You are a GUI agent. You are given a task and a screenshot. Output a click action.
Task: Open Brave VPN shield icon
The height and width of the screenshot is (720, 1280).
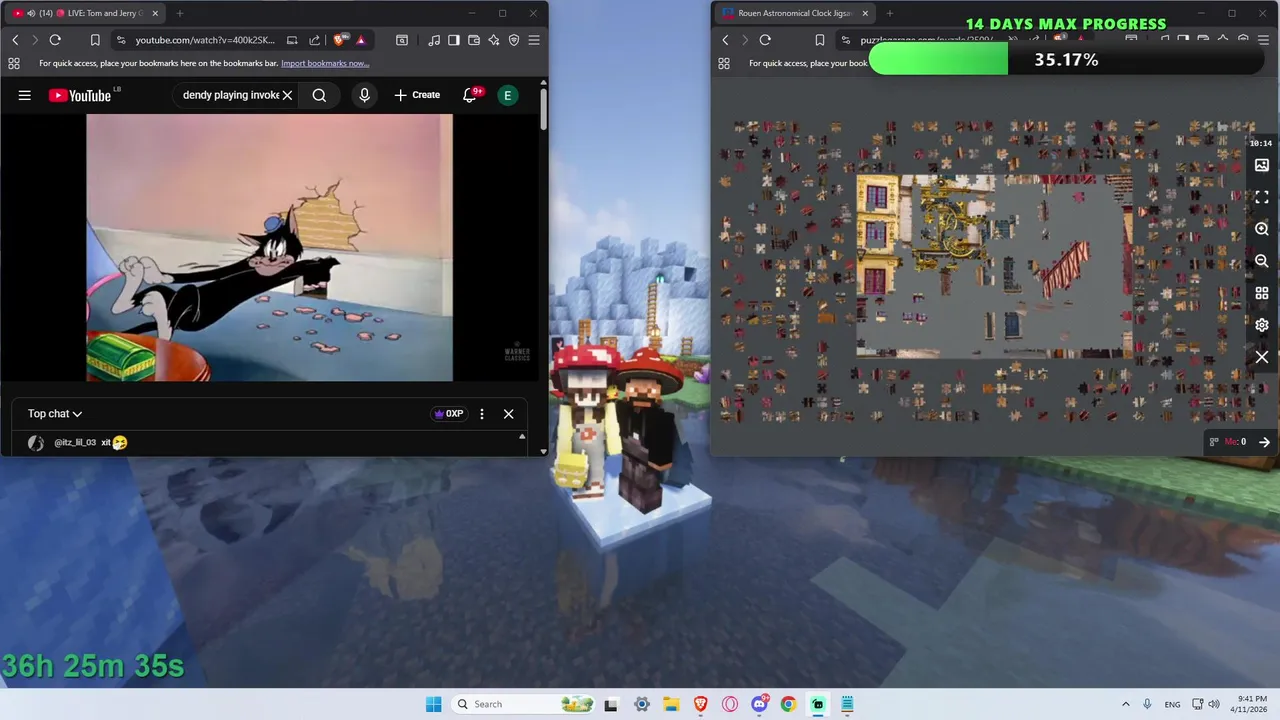(514, 40)
